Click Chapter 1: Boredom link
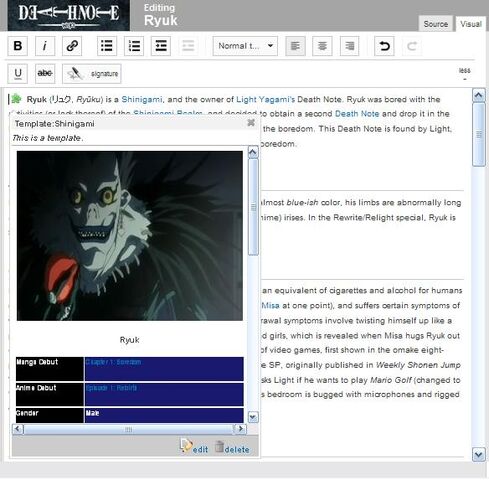The height and width of the screenshot is (480, 489). 113,362
